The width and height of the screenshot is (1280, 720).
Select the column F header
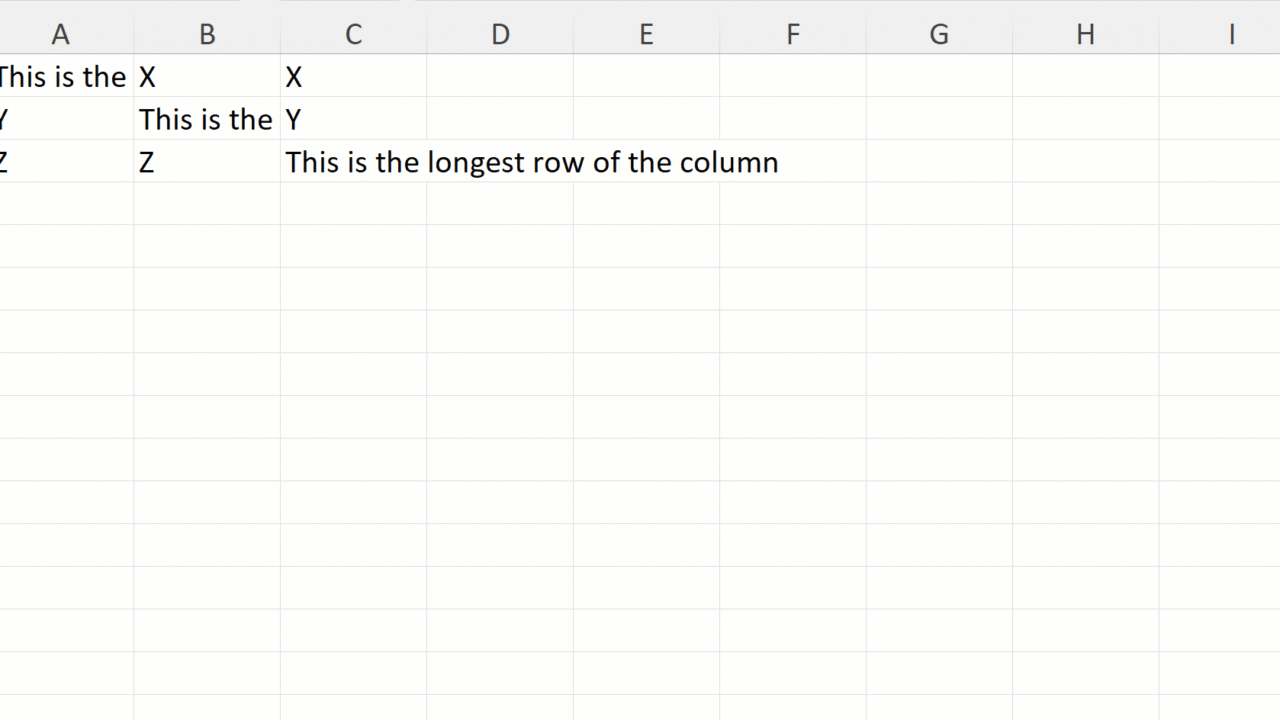coord(793,34)
